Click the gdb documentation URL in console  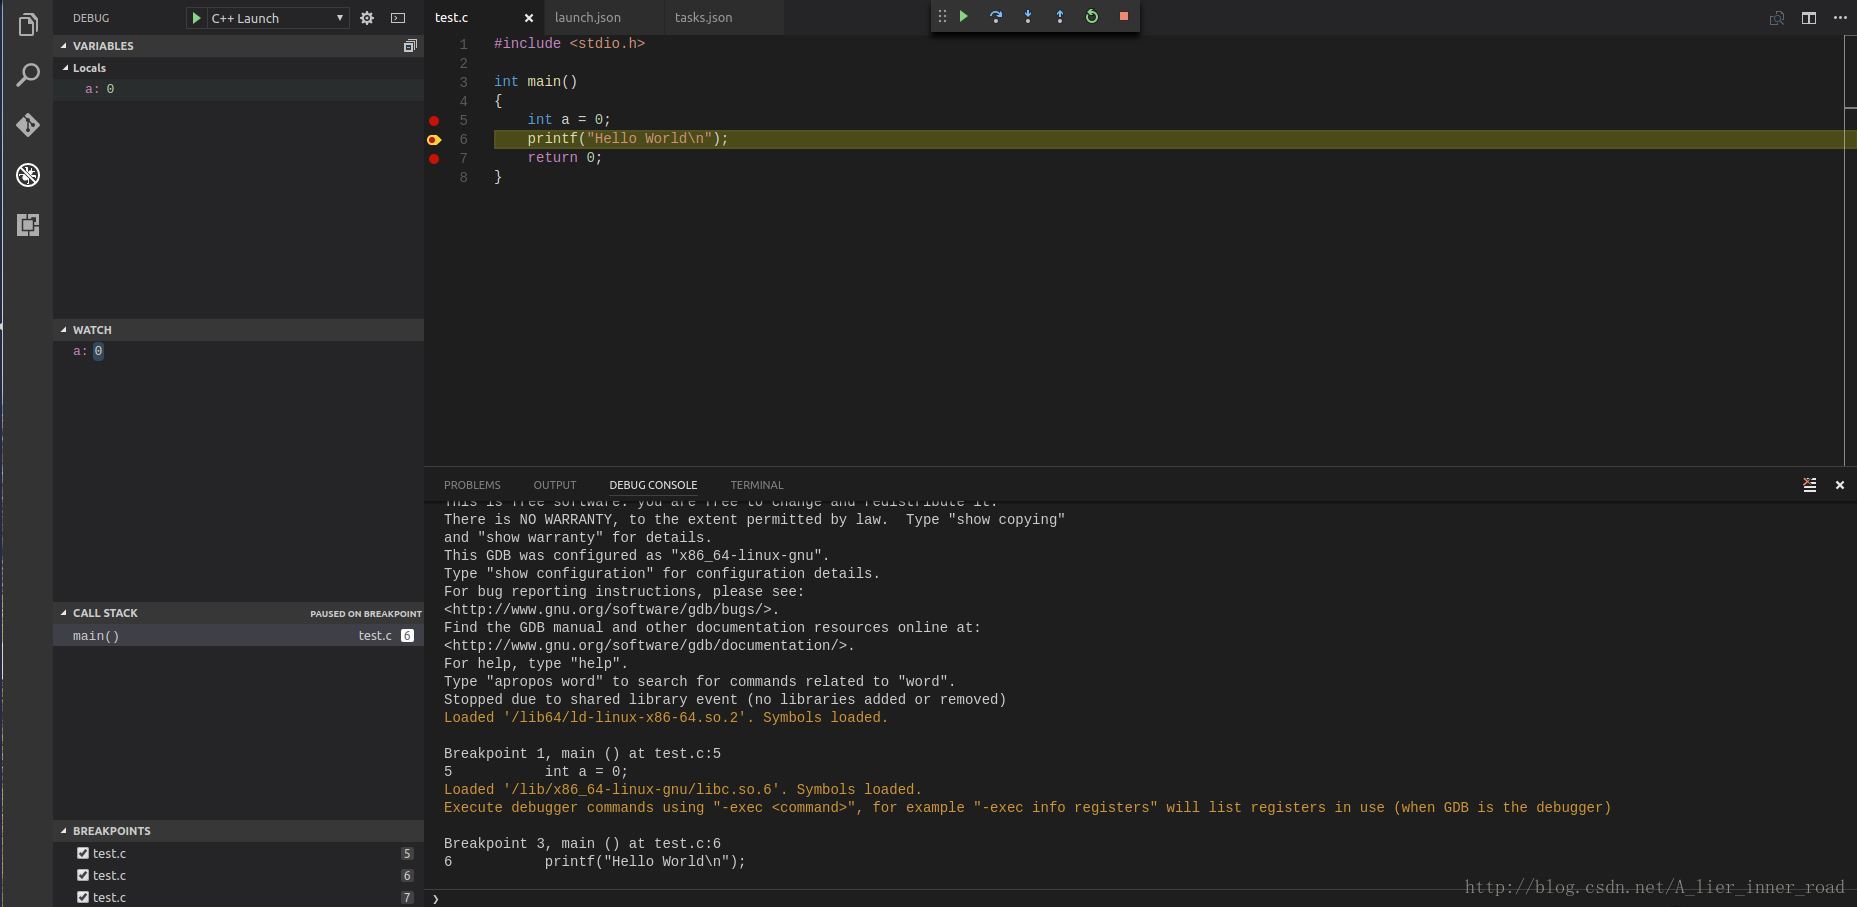(649, 646)
